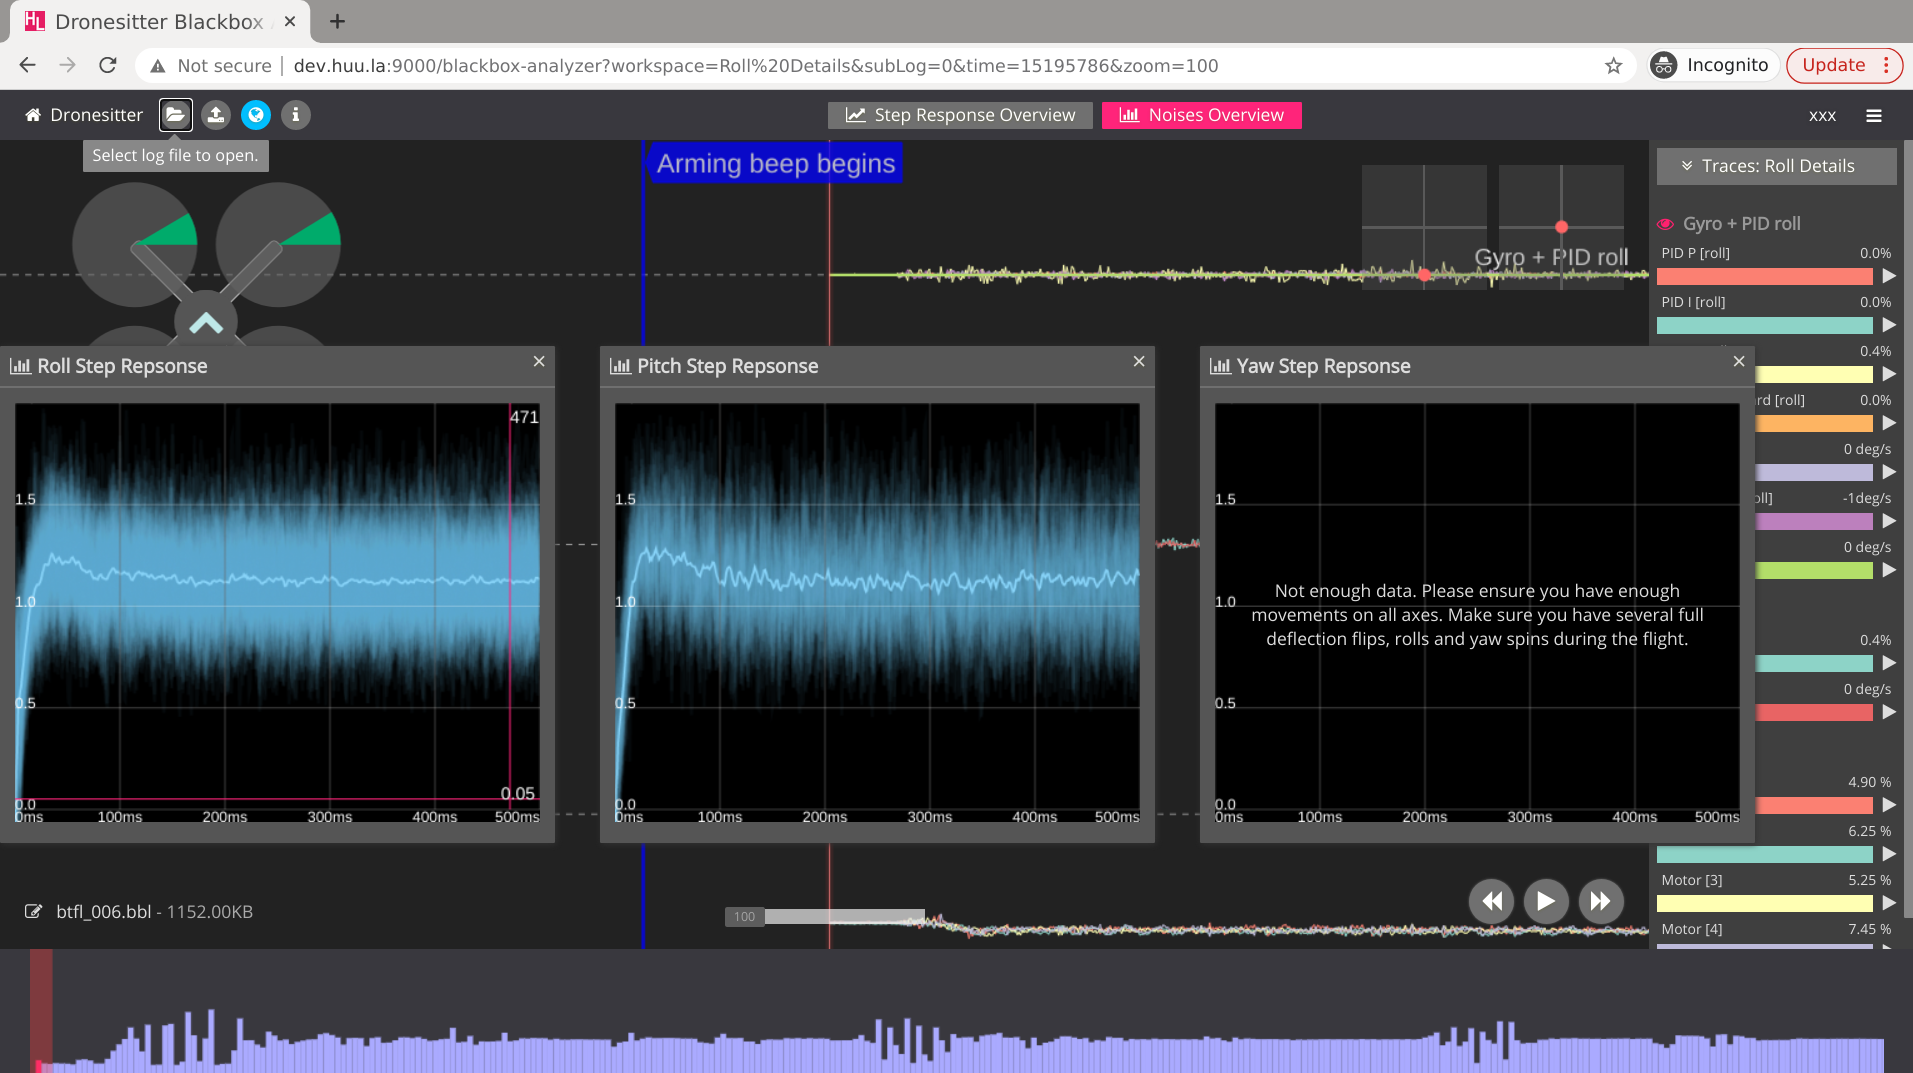Toggle visibility of Gyro + PID roll
Image resolution: width=1913 pixels, height=1073 pixels.
coord(1665,224)
